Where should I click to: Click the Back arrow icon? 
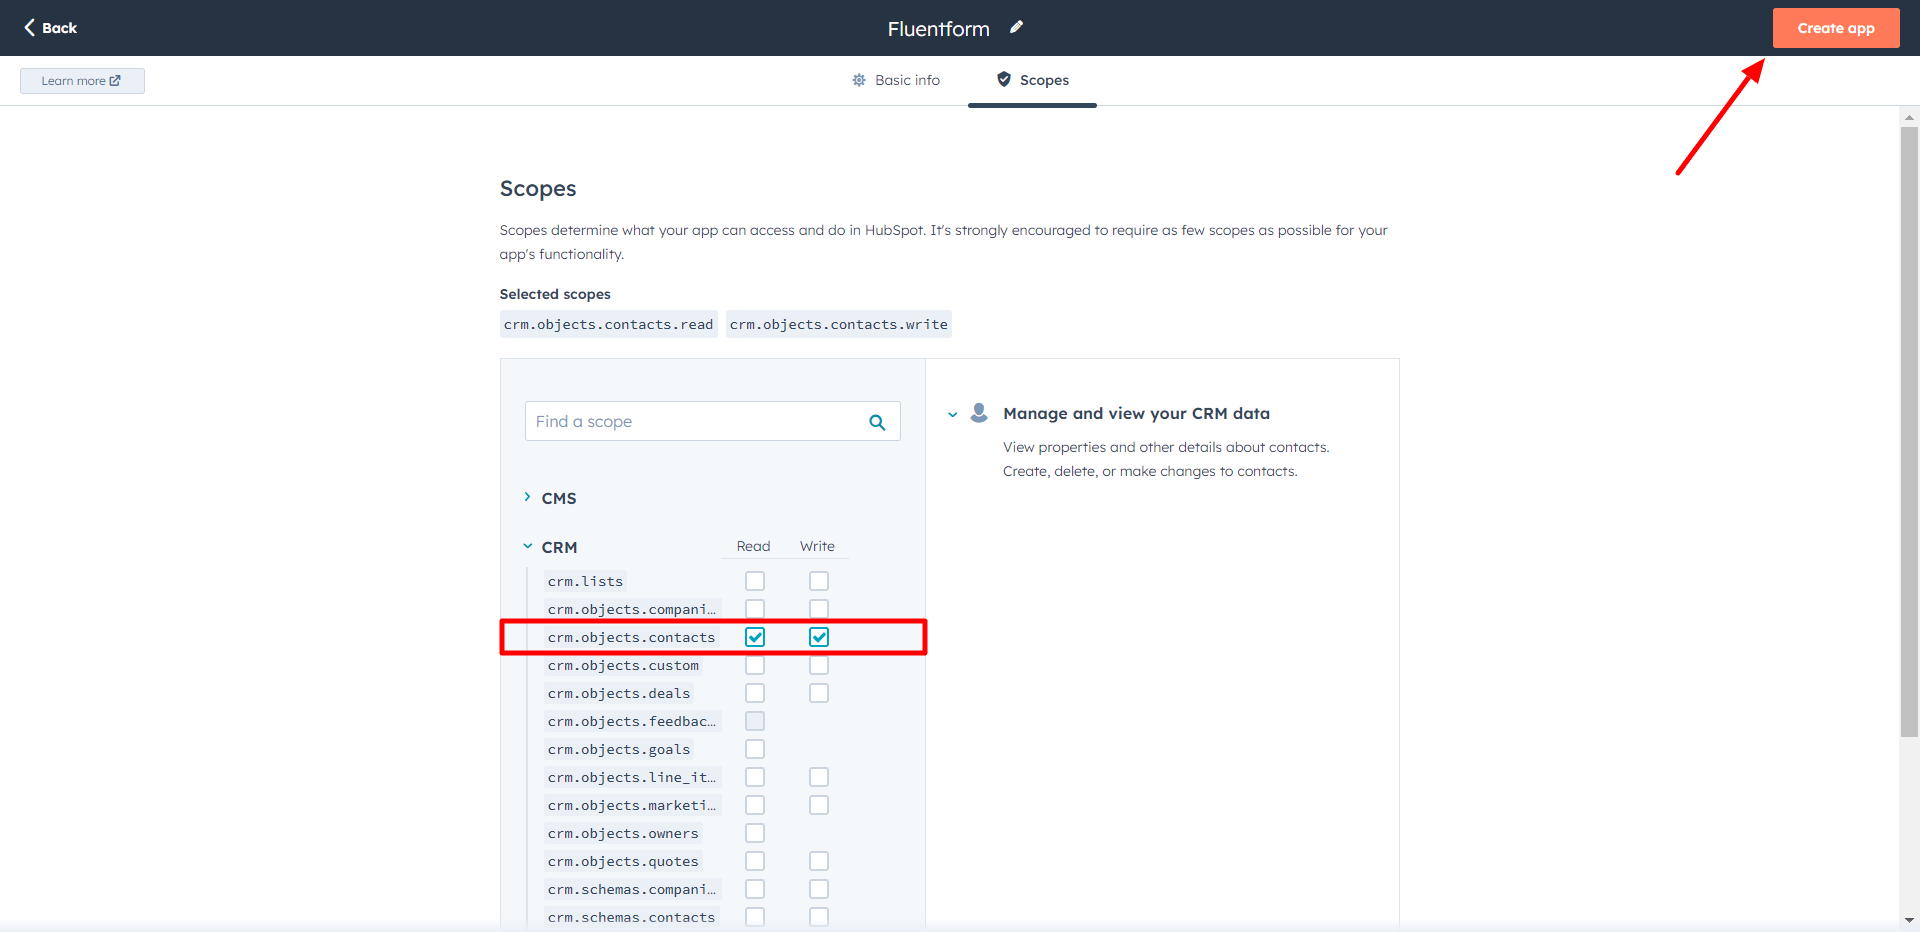coord(30,28)
